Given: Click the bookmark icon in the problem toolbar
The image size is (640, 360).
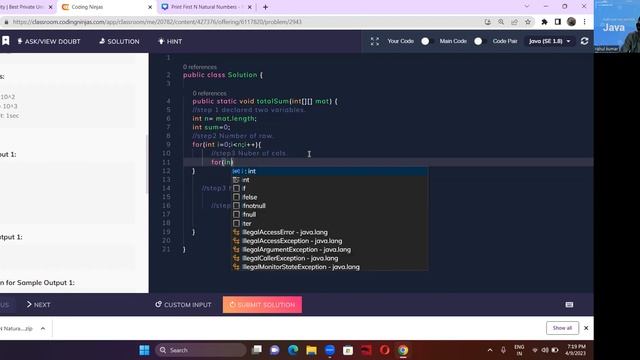Looking at the screenshot, I should 6,41.
